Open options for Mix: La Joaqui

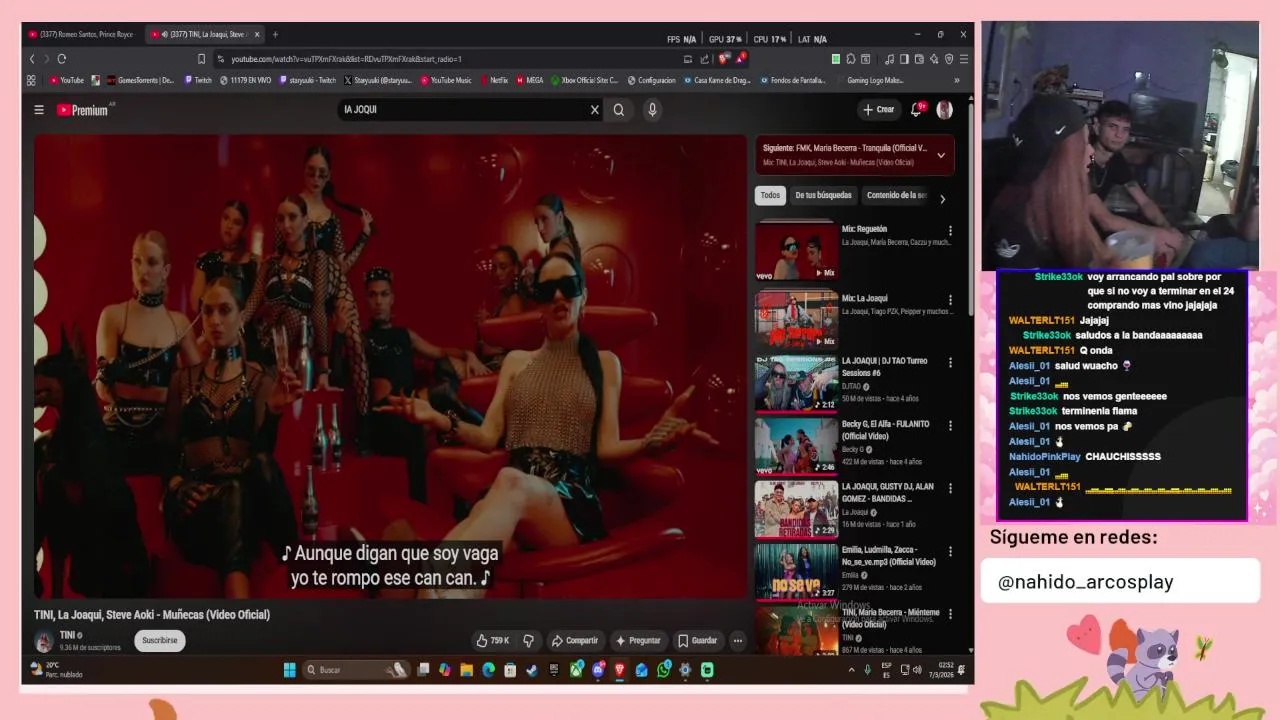coord(950,300)
